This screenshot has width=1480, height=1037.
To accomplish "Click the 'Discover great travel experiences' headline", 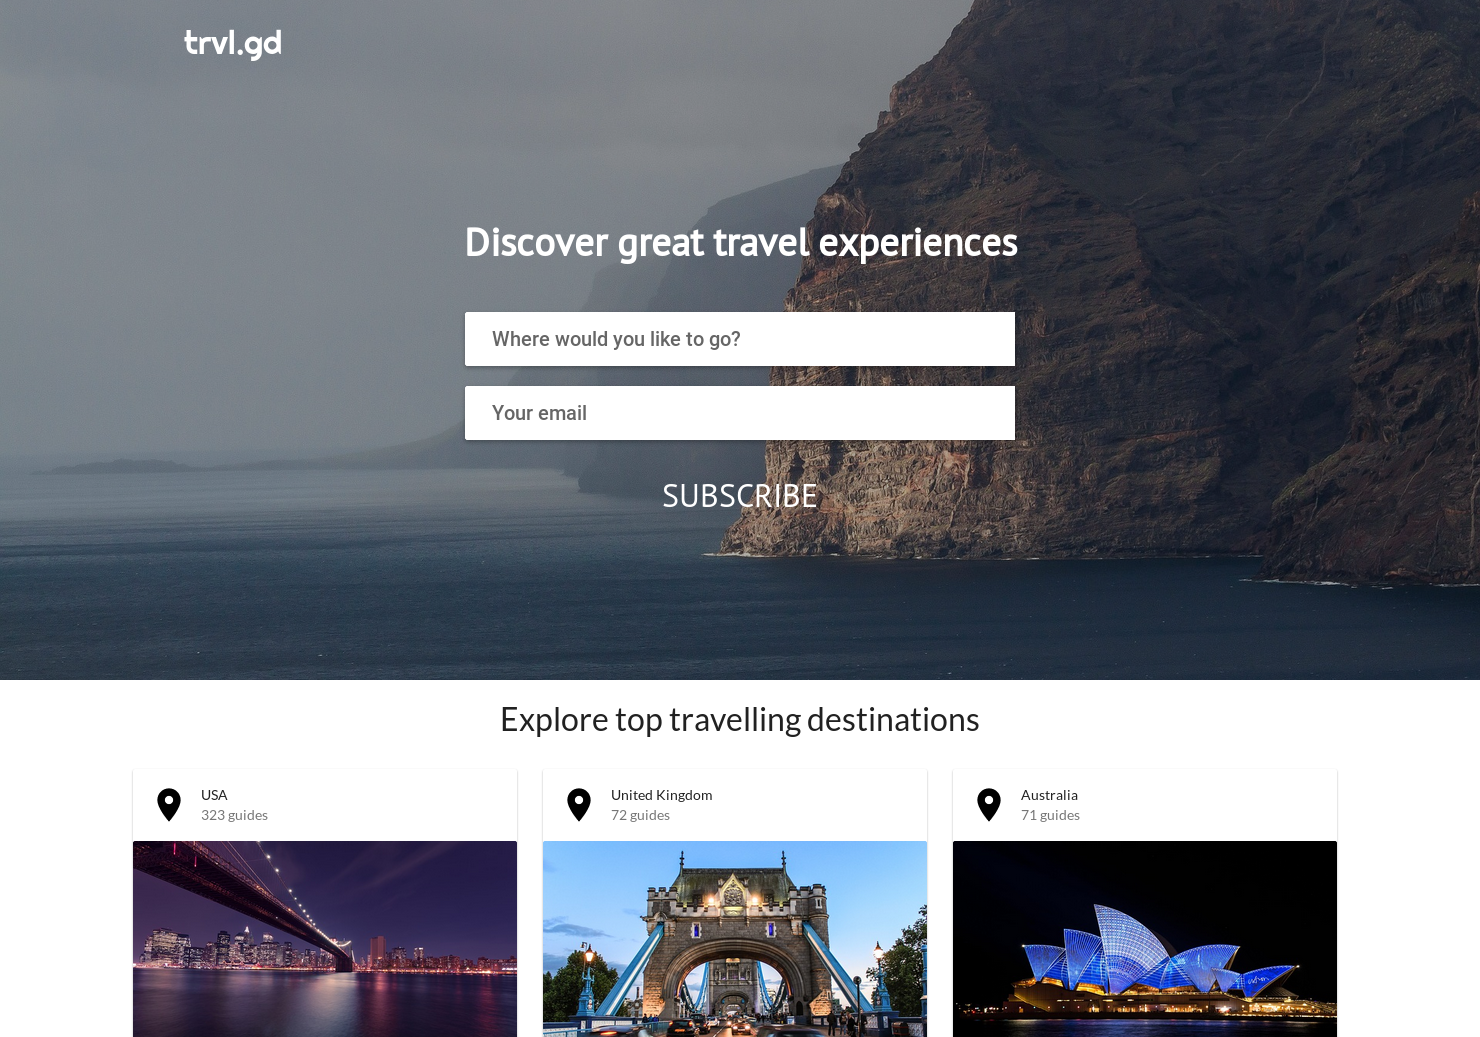I will pyautogui.click(x=741, y=243).
